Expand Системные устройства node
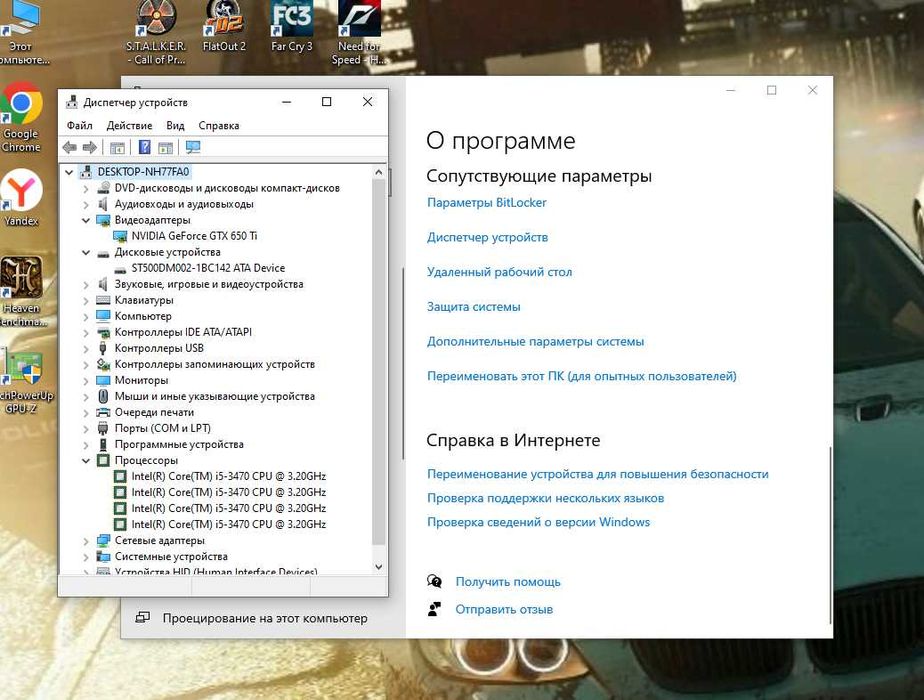This screenshot has width=924, height=700. point(86,557)
